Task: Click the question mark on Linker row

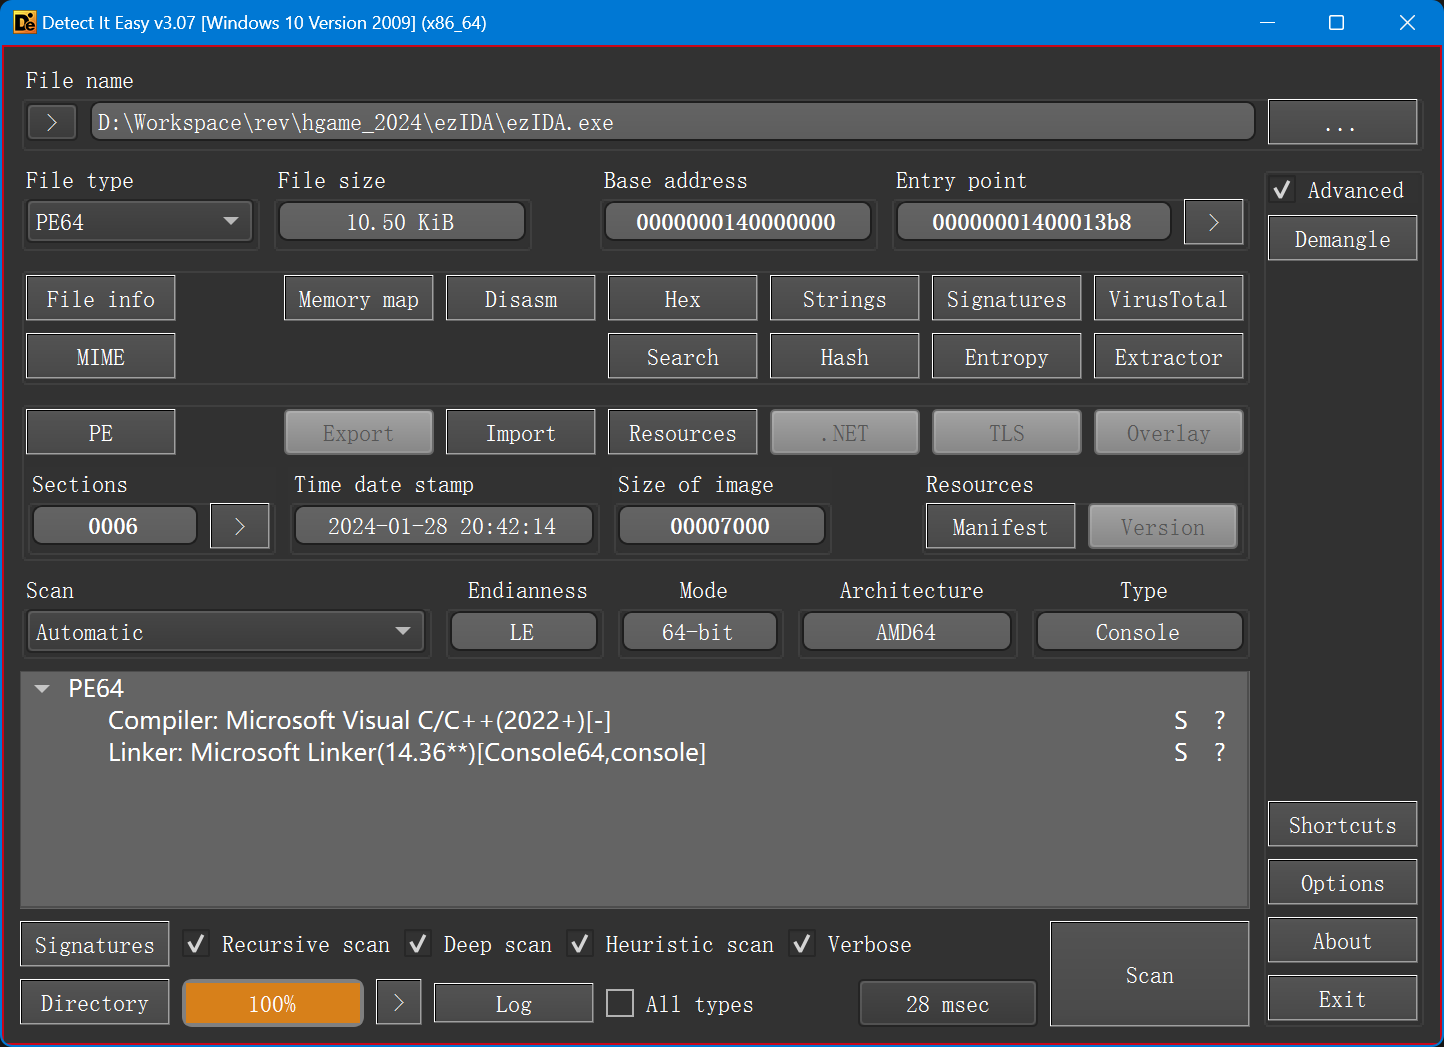Action: click(x=1219, y=753)
